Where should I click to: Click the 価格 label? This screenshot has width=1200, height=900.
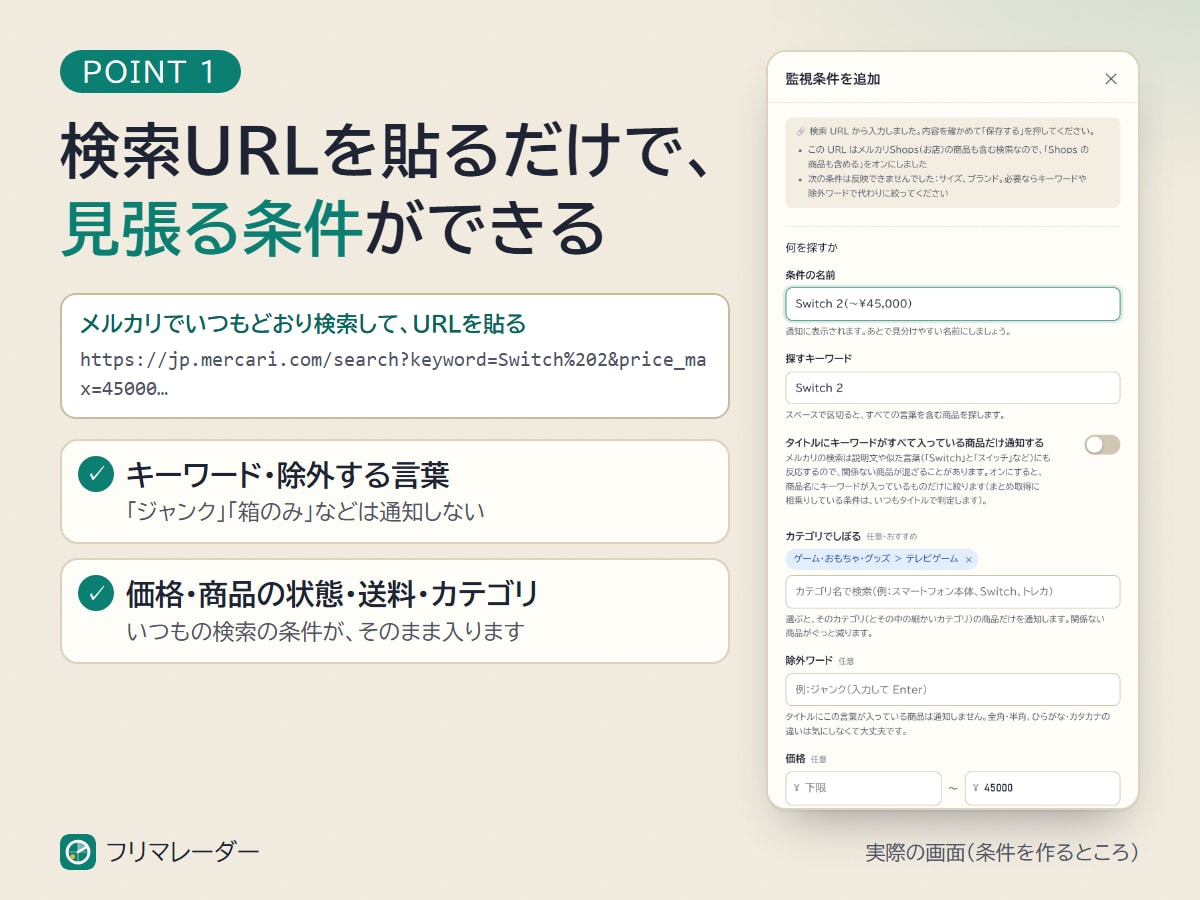pos(796,759)
